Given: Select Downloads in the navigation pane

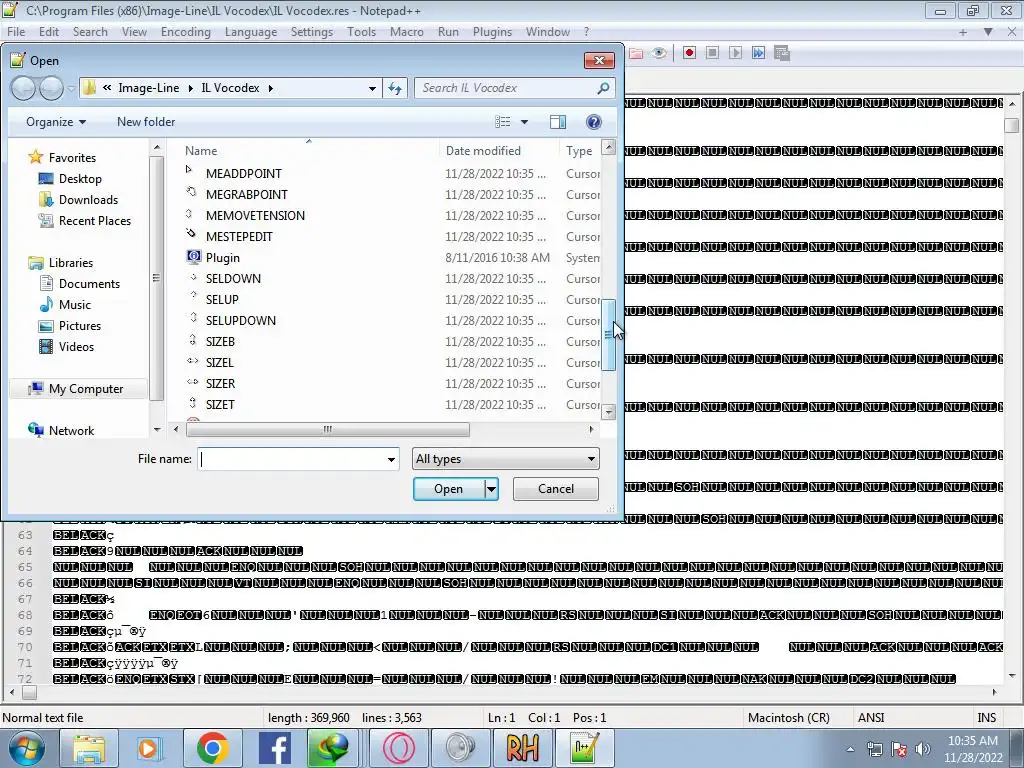Looking at the screenshot, I should [88, 200].
